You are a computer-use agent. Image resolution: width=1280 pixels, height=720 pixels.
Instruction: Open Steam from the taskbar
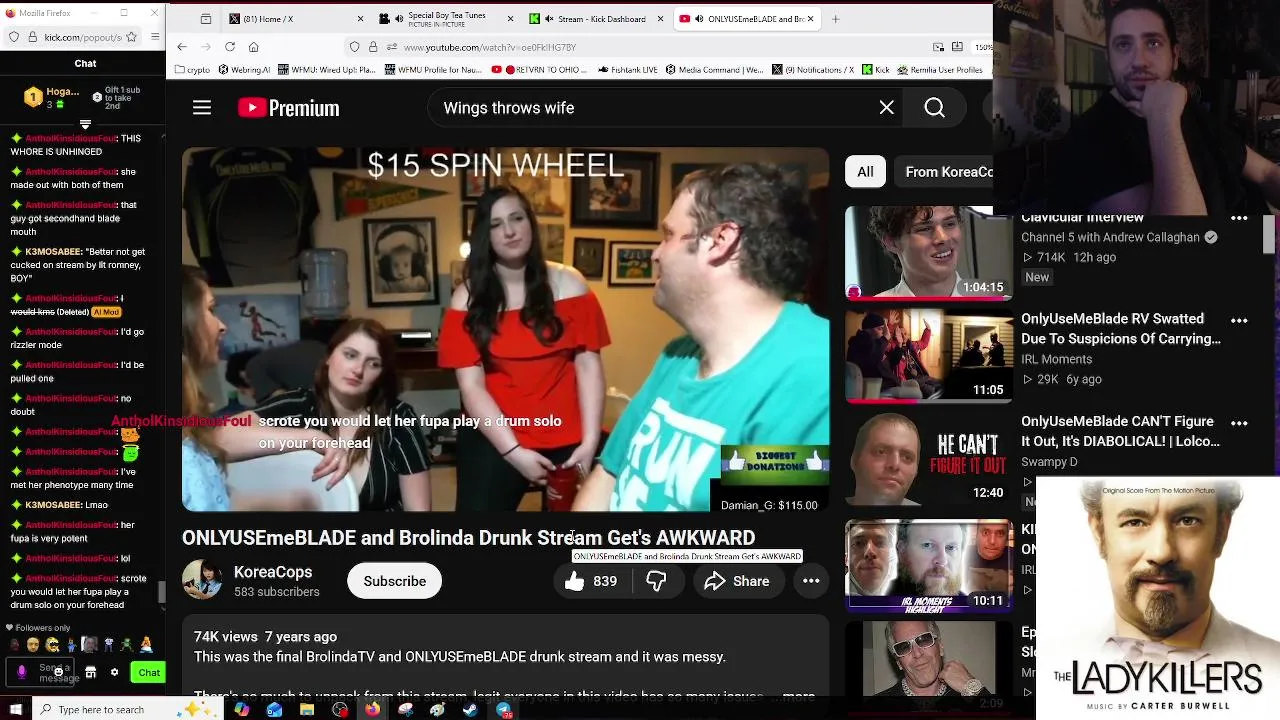coord(470,710)
